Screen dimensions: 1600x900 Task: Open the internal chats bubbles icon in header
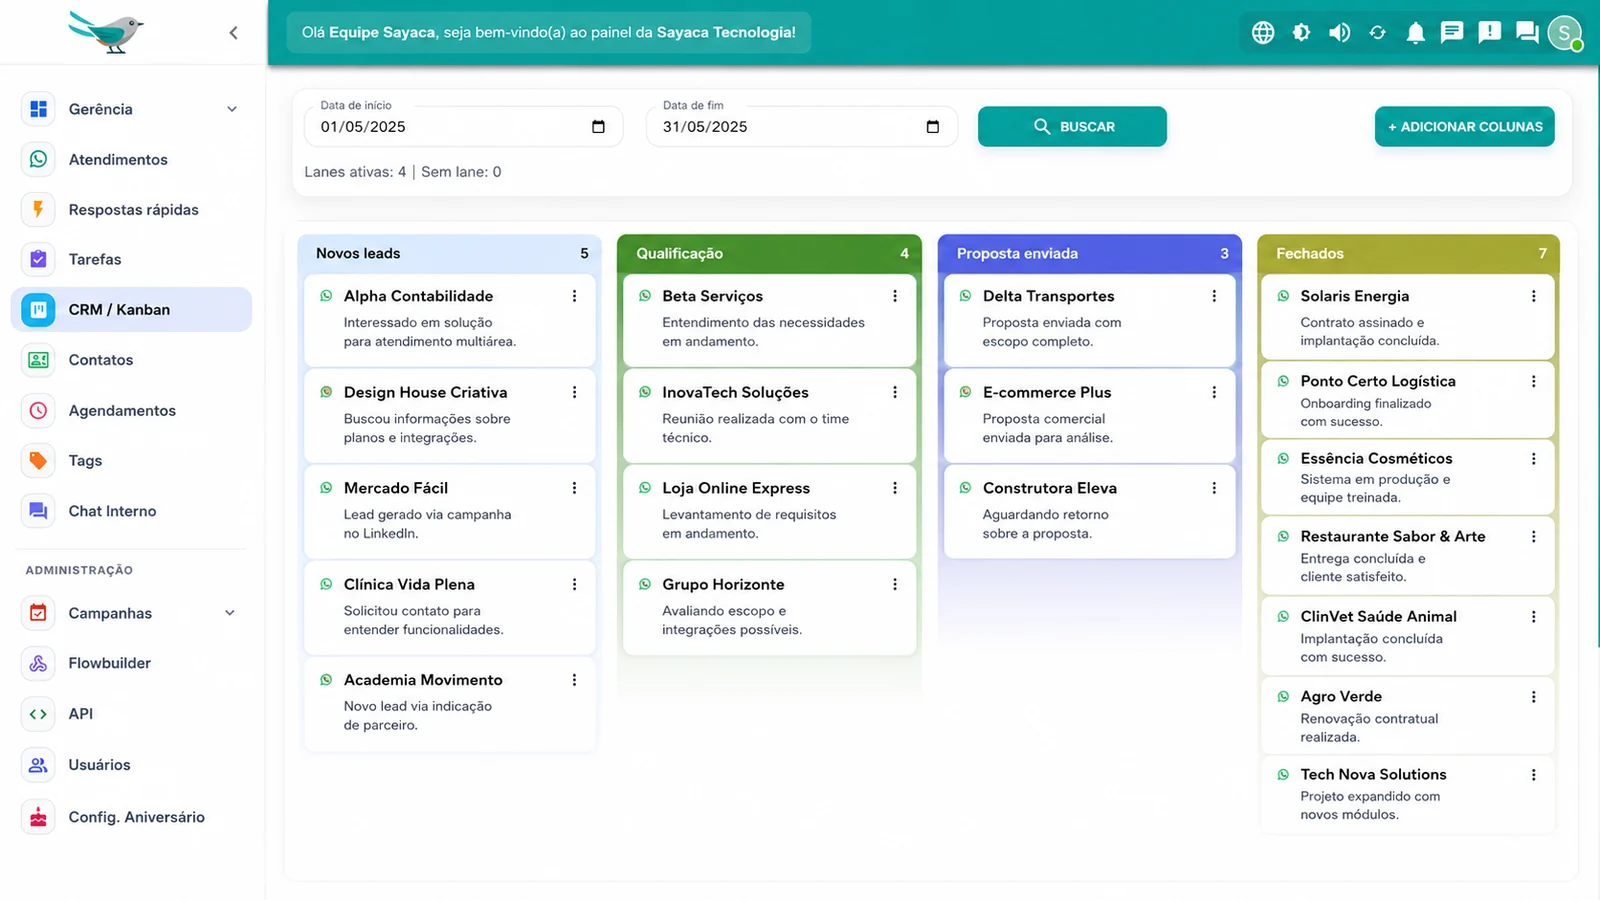click(1527, 32)
